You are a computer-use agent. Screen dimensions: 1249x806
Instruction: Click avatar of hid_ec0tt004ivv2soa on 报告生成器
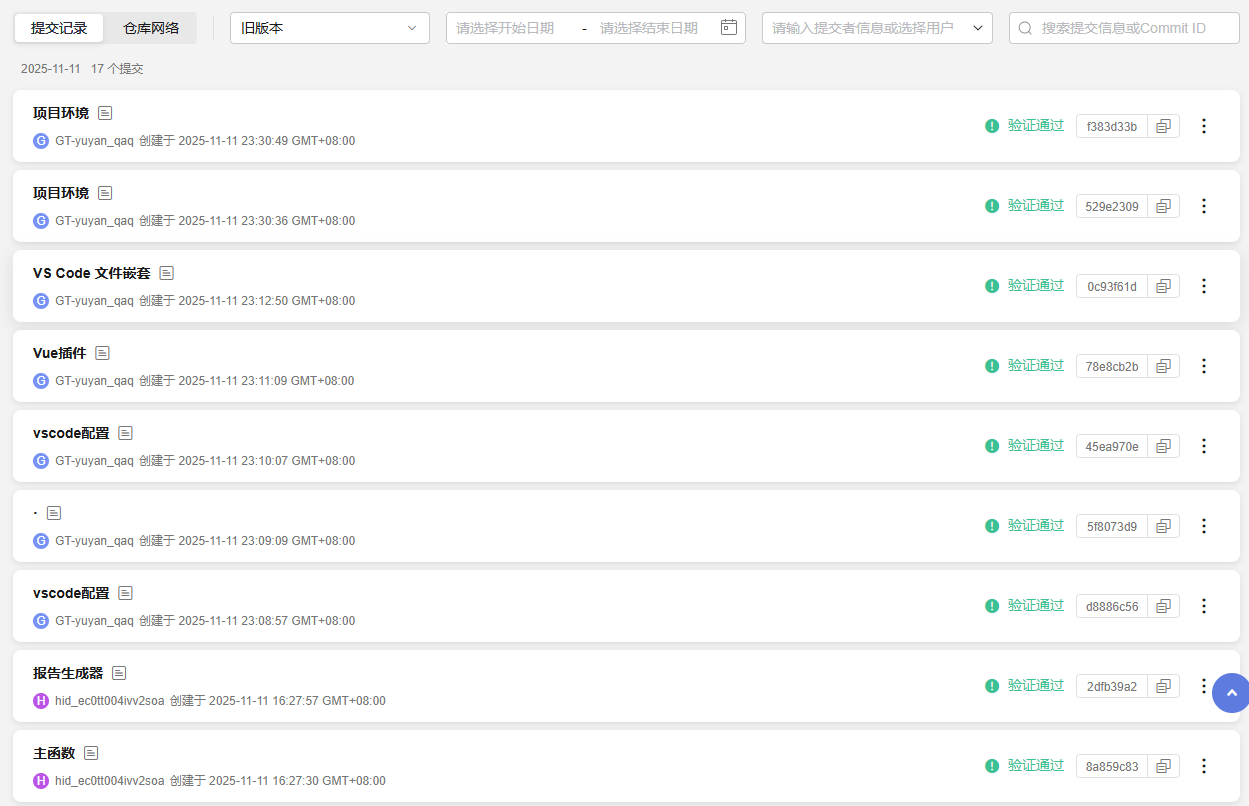pyautogui.click(x=41, y=701)
